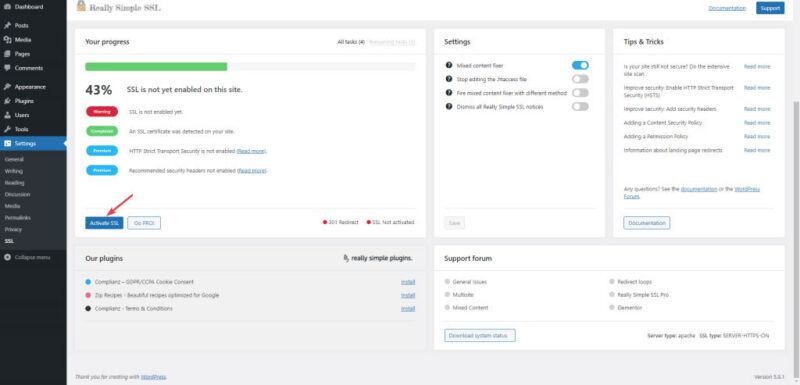The width and height of the screenshot is (800, 385).
Task: Show the Remaining tasks filter
Action: (392, 42)
